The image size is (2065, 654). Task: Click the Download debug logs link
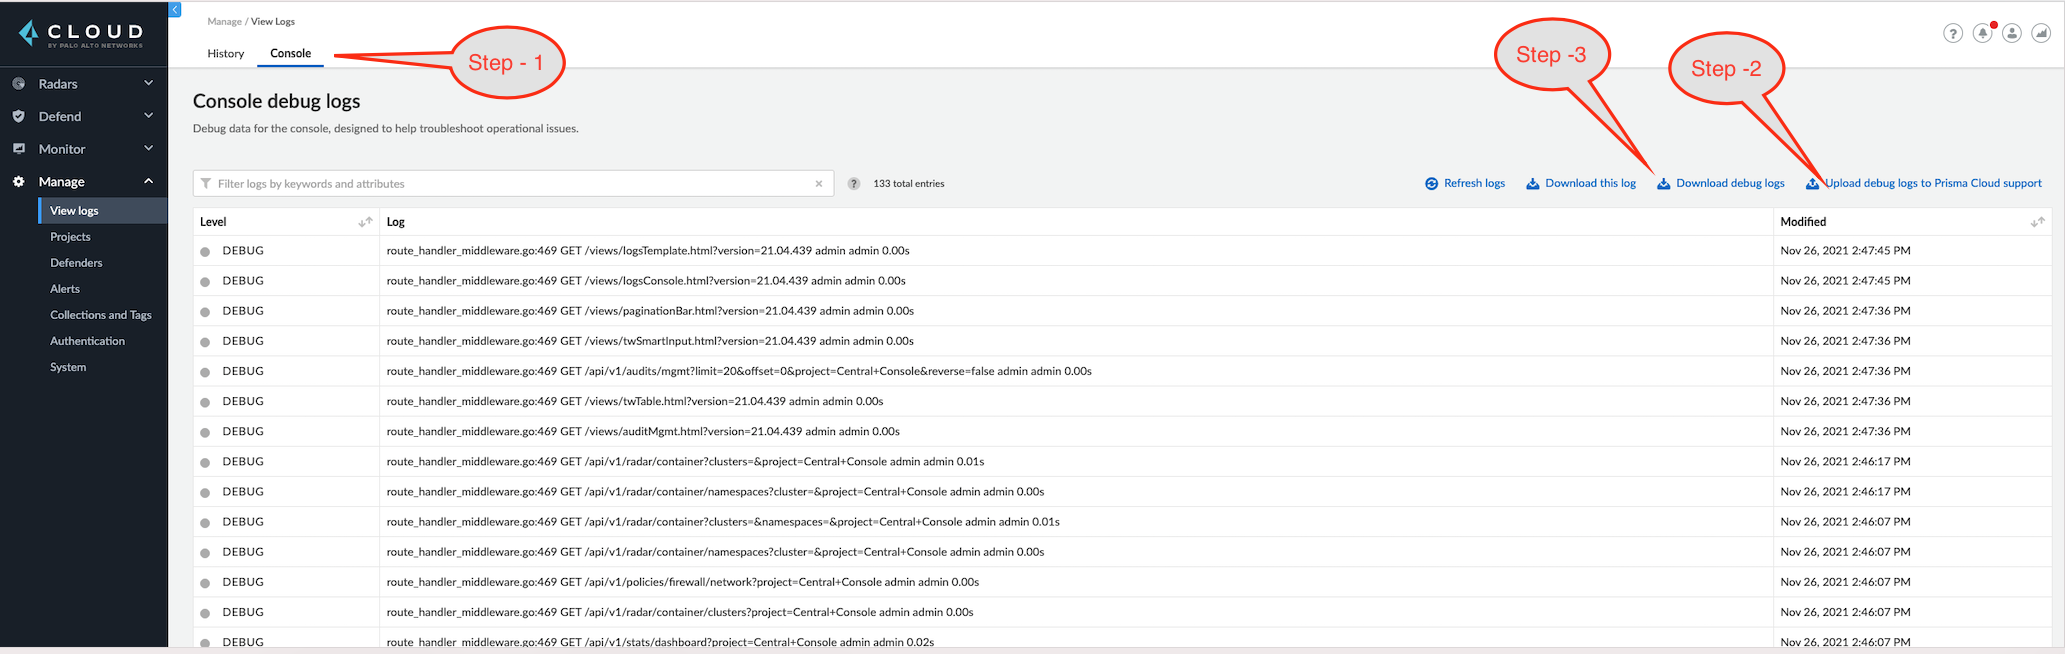(1730, 183)
